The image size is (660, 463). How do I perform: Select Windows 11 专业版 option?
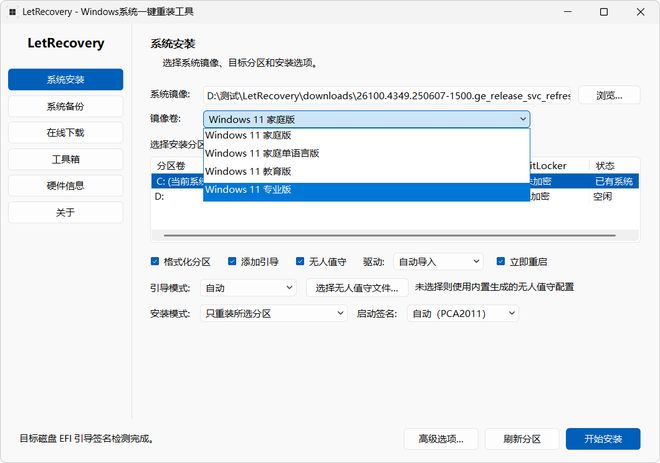click(367, 190)
